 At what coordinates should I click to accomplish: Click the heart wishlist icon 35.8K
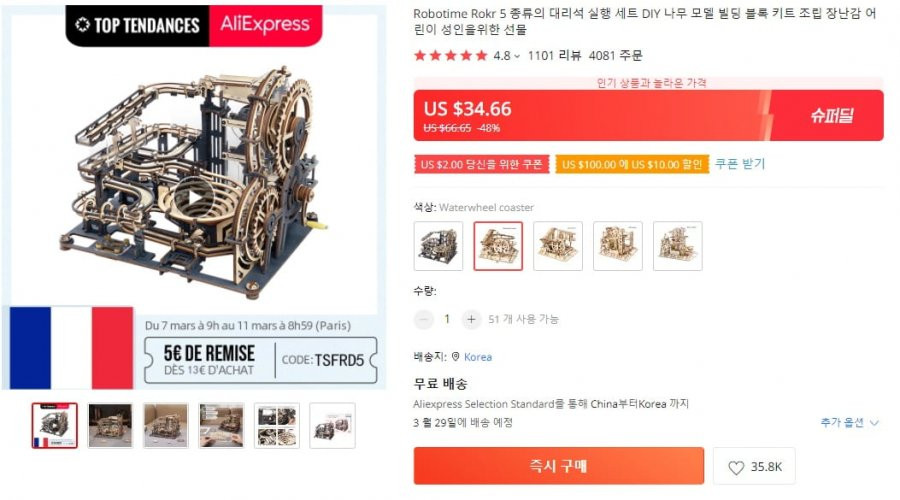click(754, 466)
